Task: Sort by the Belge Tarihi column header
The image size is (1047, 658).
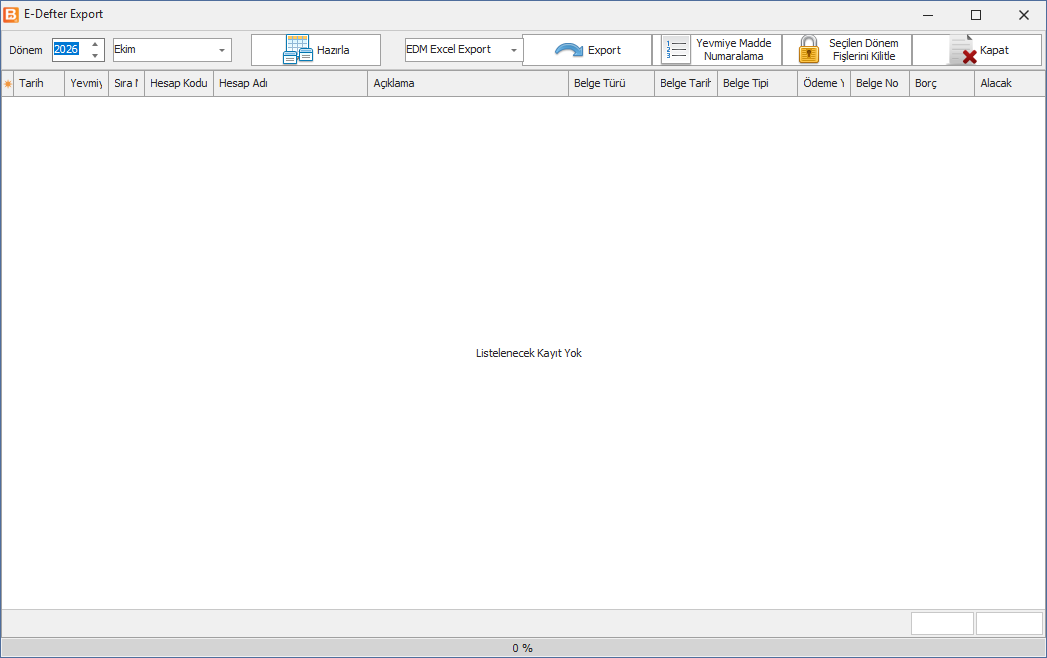Action: [x=686, y=84]
